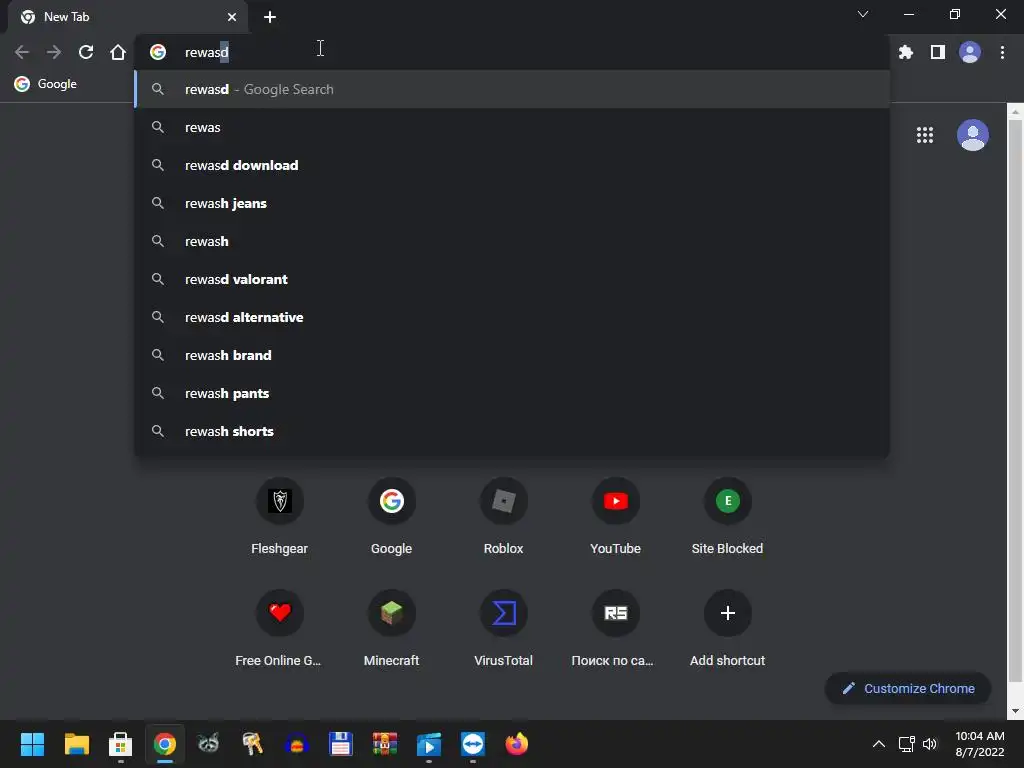Image resolution: width=1024 pixels, height=768 pixels.
Task: Close the New Tab tab
Action: coord(232,17)
